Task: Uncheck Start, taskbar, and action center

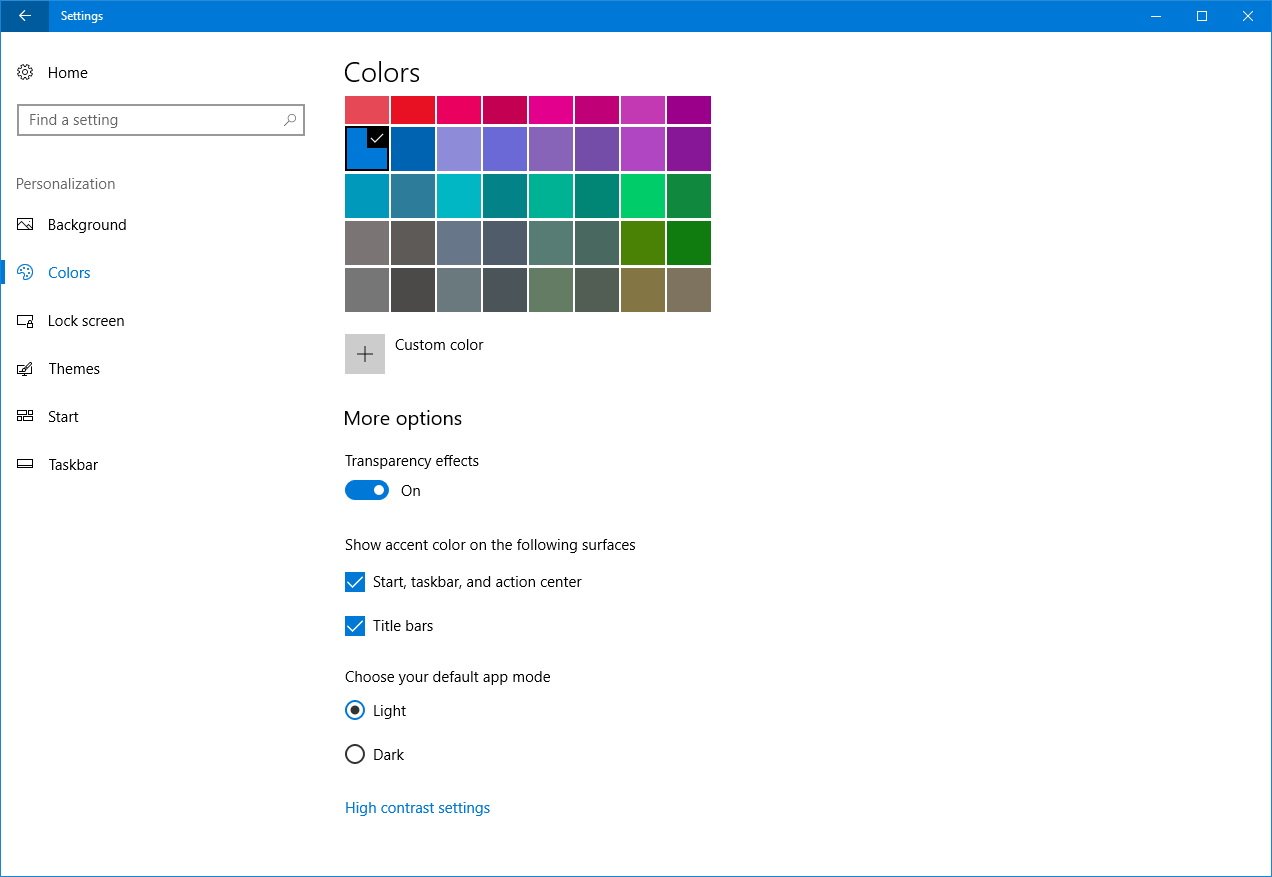Action: 355,582
